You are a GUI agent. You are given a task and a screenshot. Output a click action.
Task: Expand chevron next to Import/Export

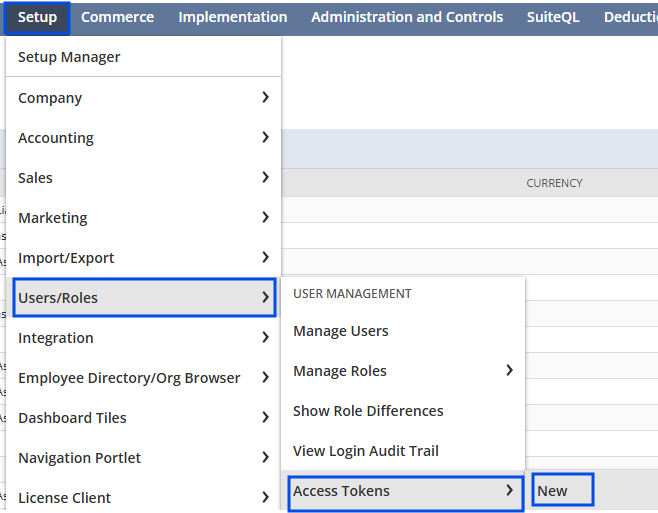tap(265, 257)
